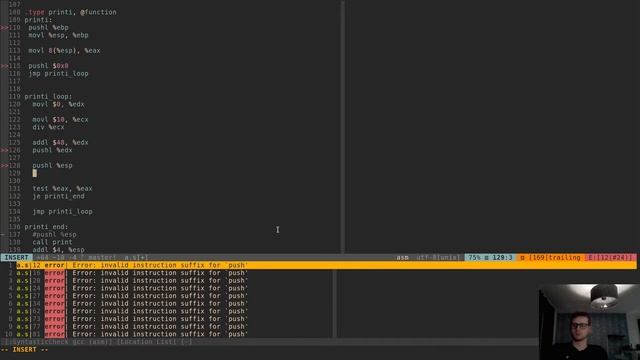The width and height of the screenshot is (640, 360).
Task: Click the error sign marker on line 128
Action: point(4,166)
